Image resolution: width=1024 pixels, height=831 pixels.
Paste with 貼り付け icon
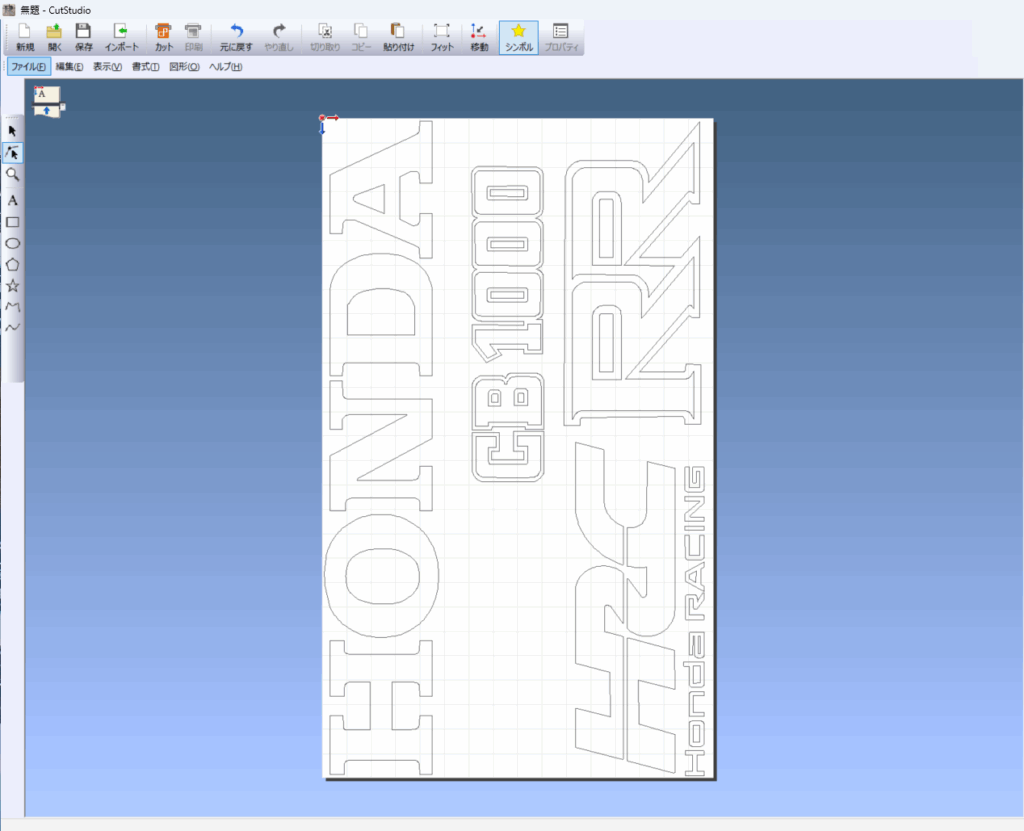(x=398, y=37)
